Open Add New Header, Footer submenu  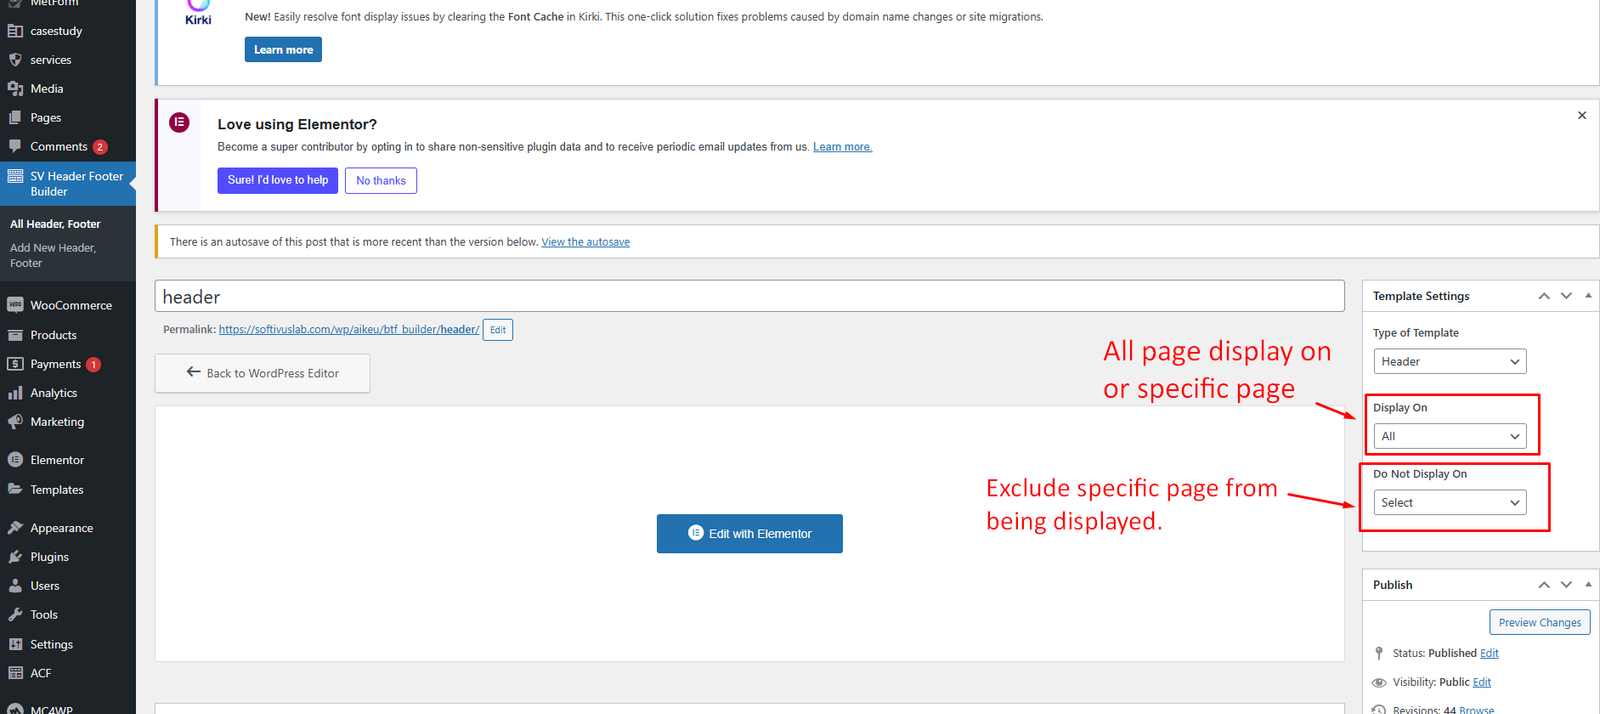point(53,255)
